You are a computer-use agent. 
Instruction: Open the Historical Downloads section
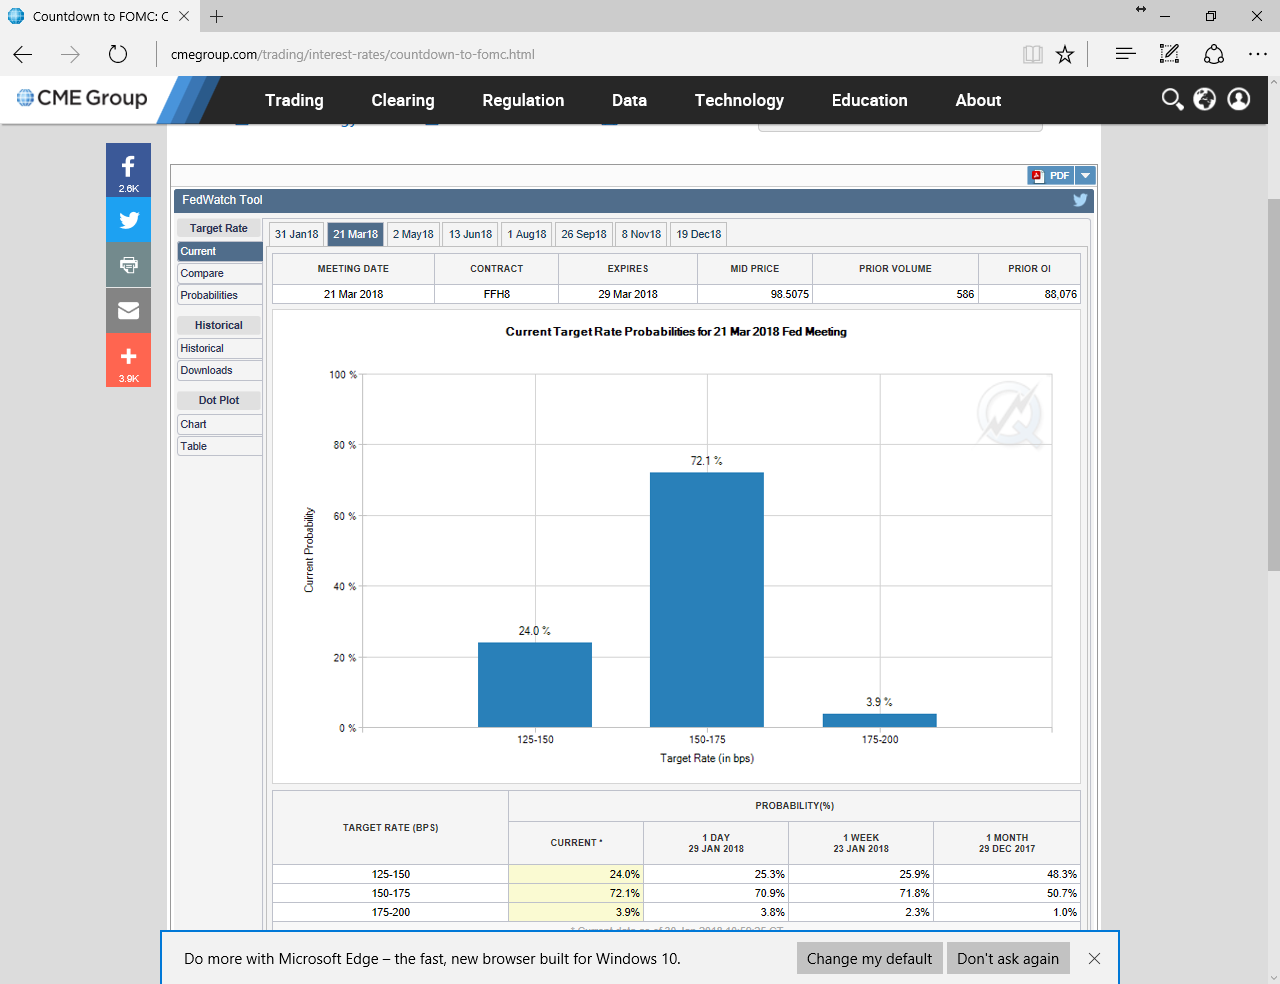[219, 370]
